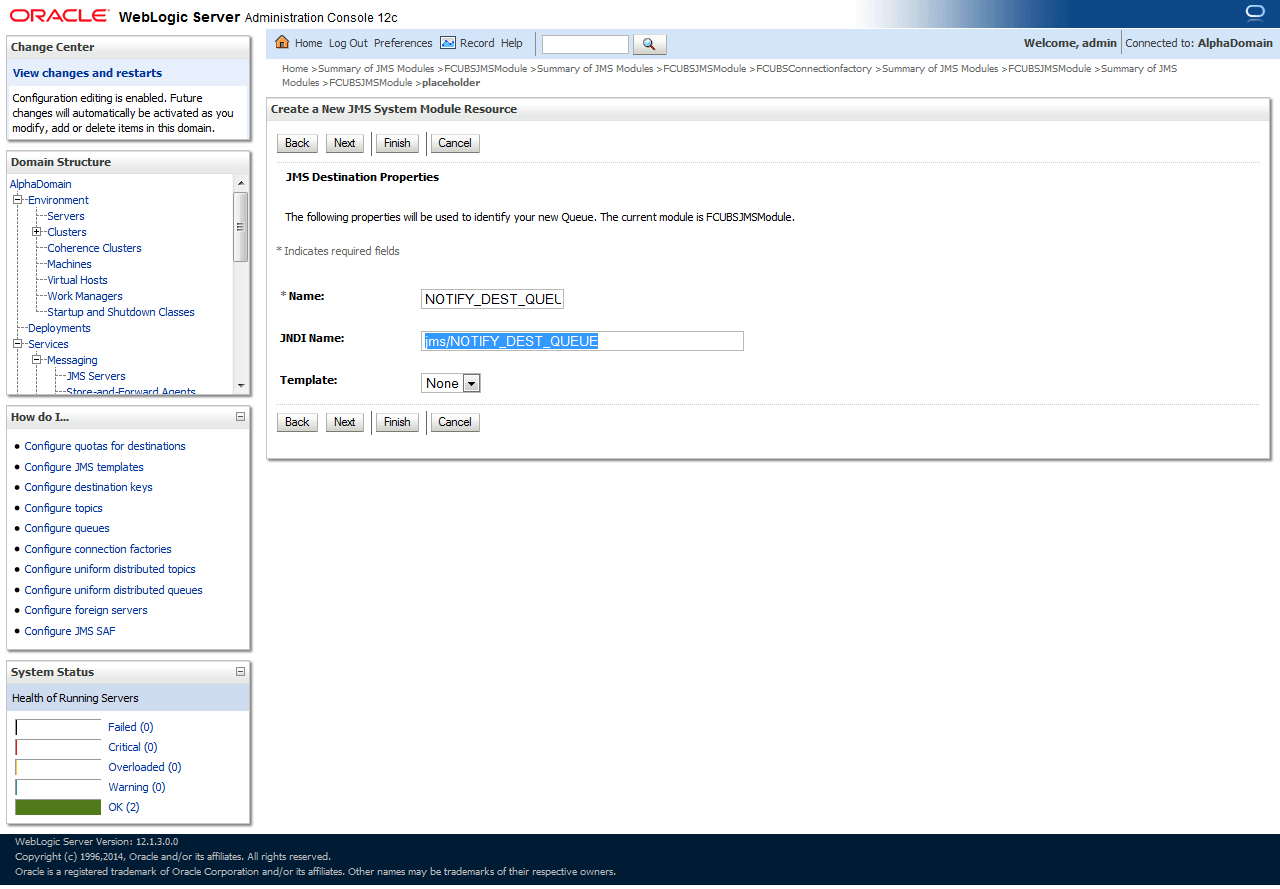The height and width of the screenshot is (889, 1280).
Task: Click the first Summary of JMS Modules breadcrumb
Action: point(376,69)
